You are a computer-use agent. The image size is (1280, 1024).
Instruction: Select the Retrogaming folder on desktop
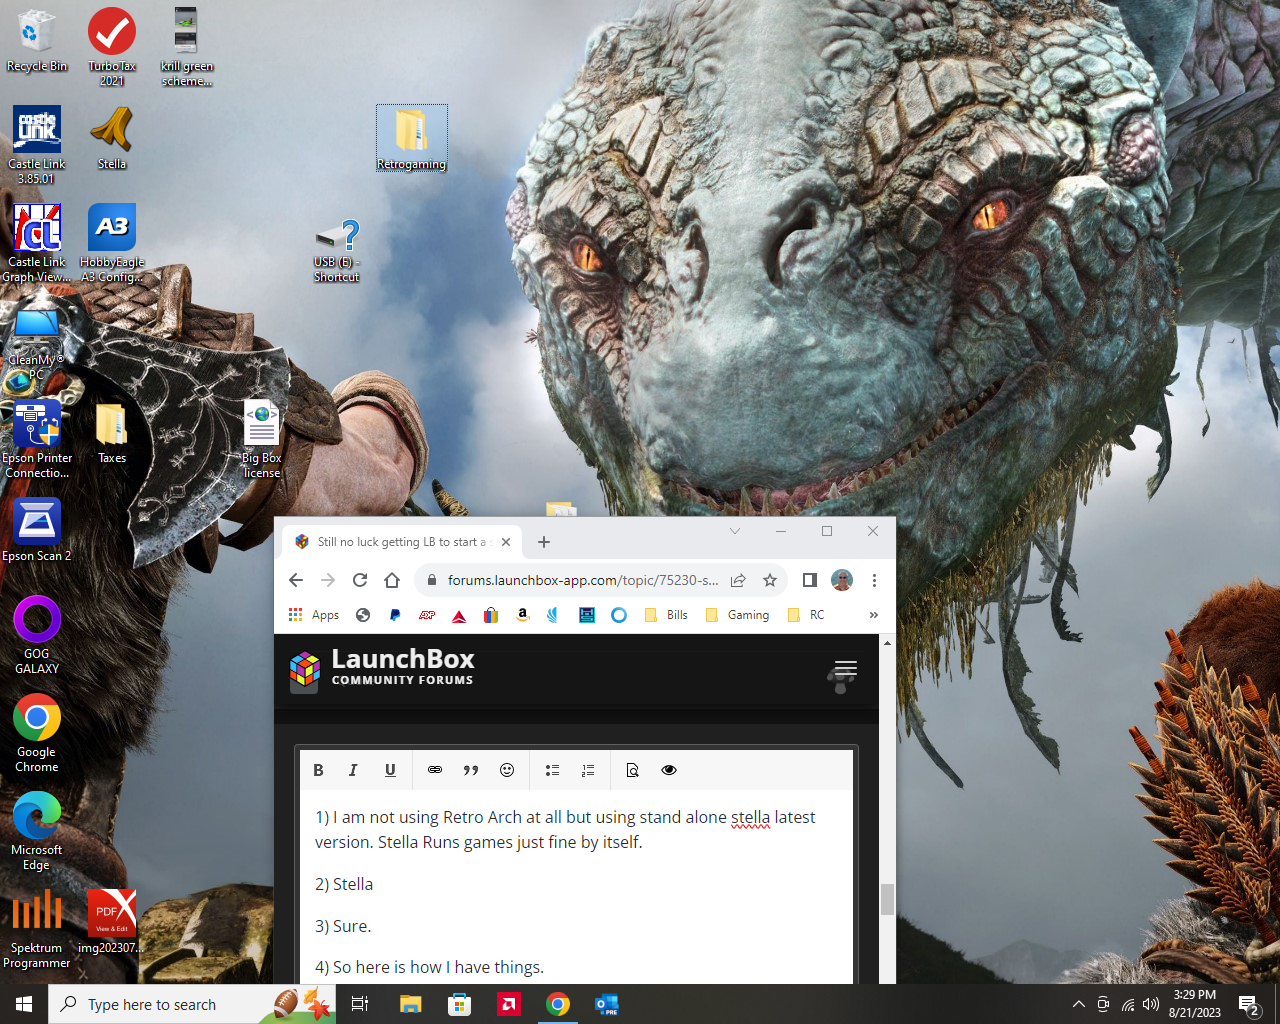tap(412, 138)
